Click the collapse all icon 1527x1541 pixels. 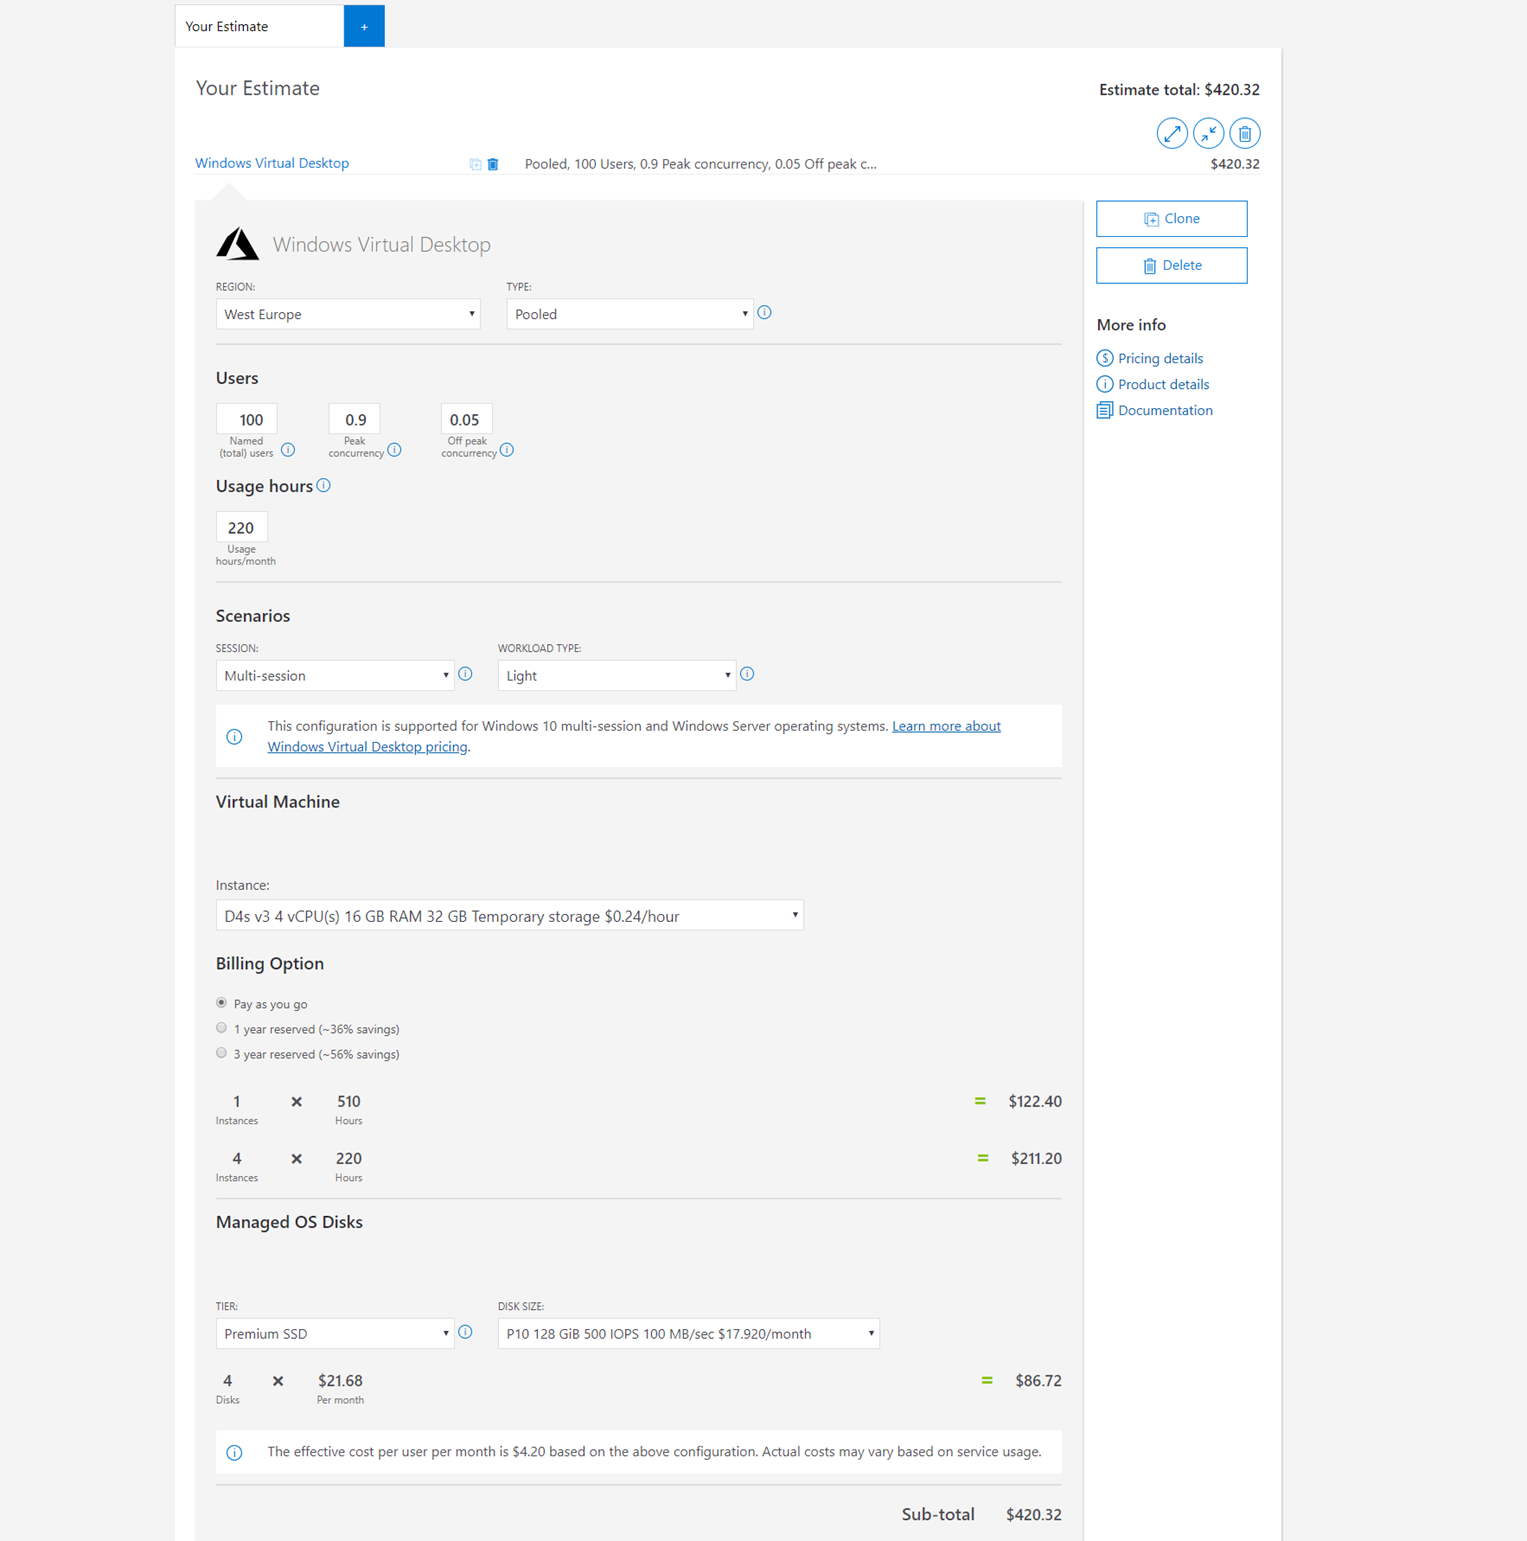click(x=1208, y=133)
